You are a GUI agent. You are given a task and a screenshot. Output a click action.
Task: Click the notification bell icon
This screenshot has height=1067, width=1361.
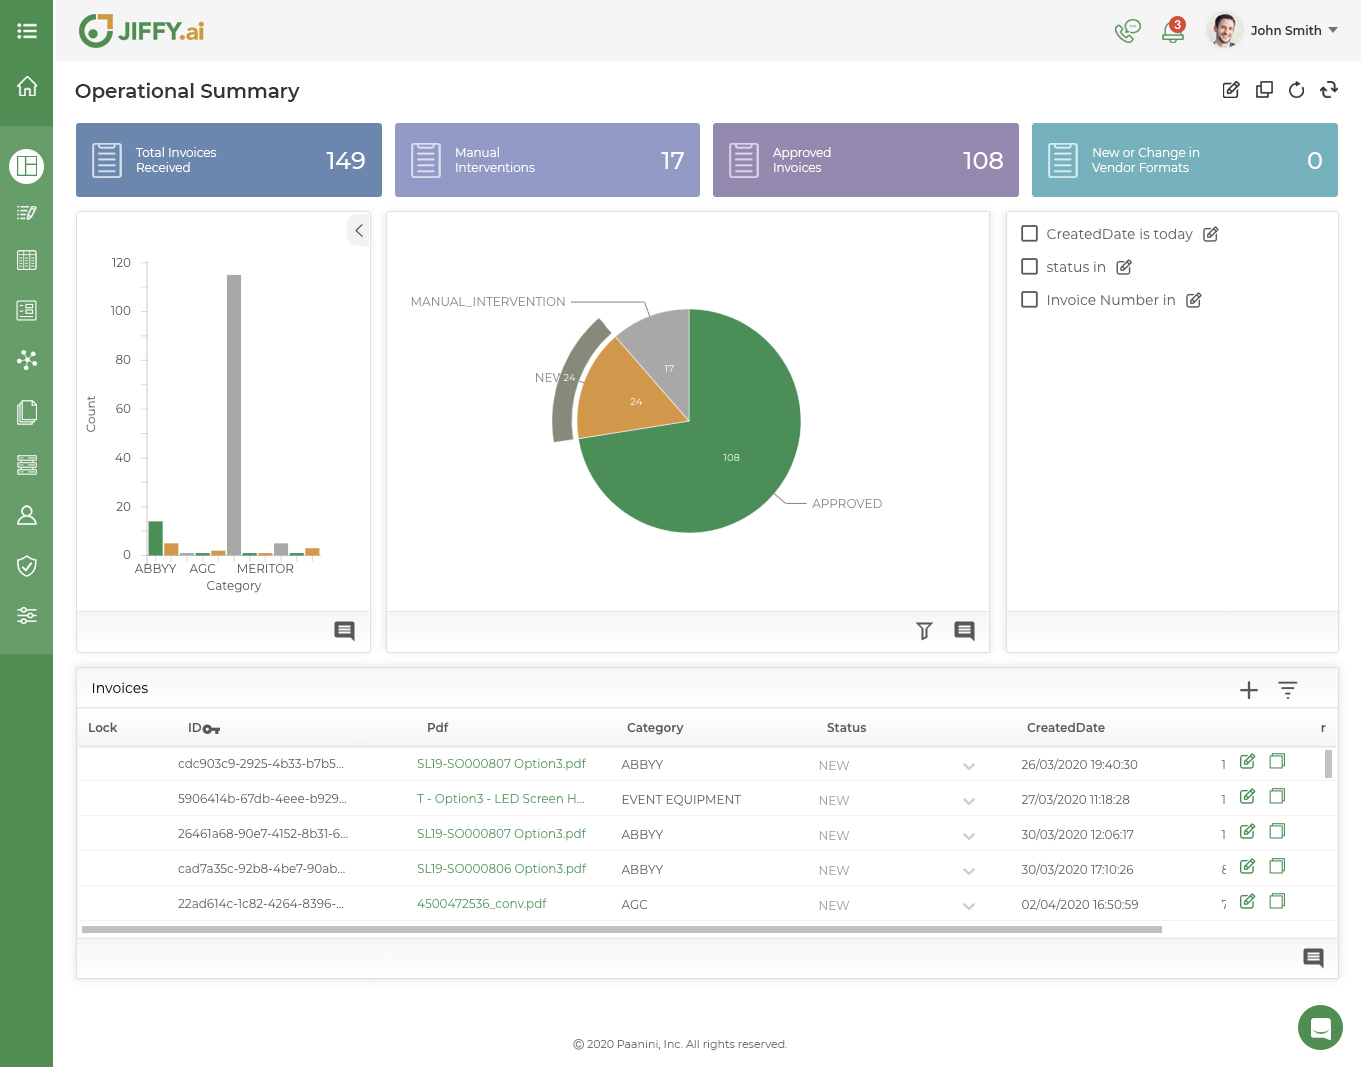[1173, 31]
